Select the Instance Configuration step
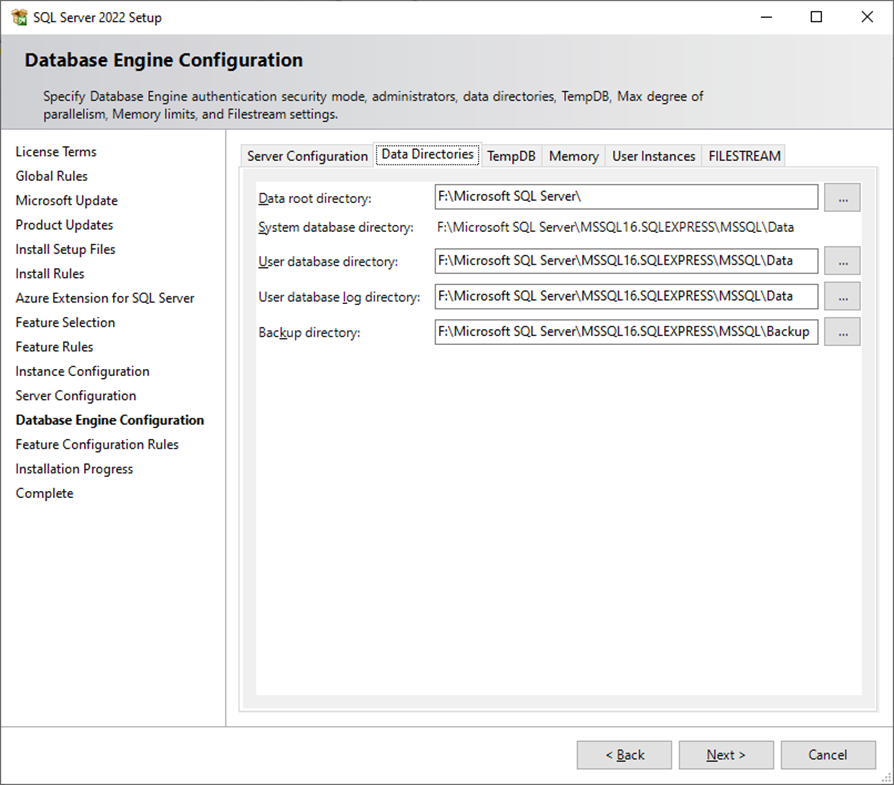 click(83, 372)
